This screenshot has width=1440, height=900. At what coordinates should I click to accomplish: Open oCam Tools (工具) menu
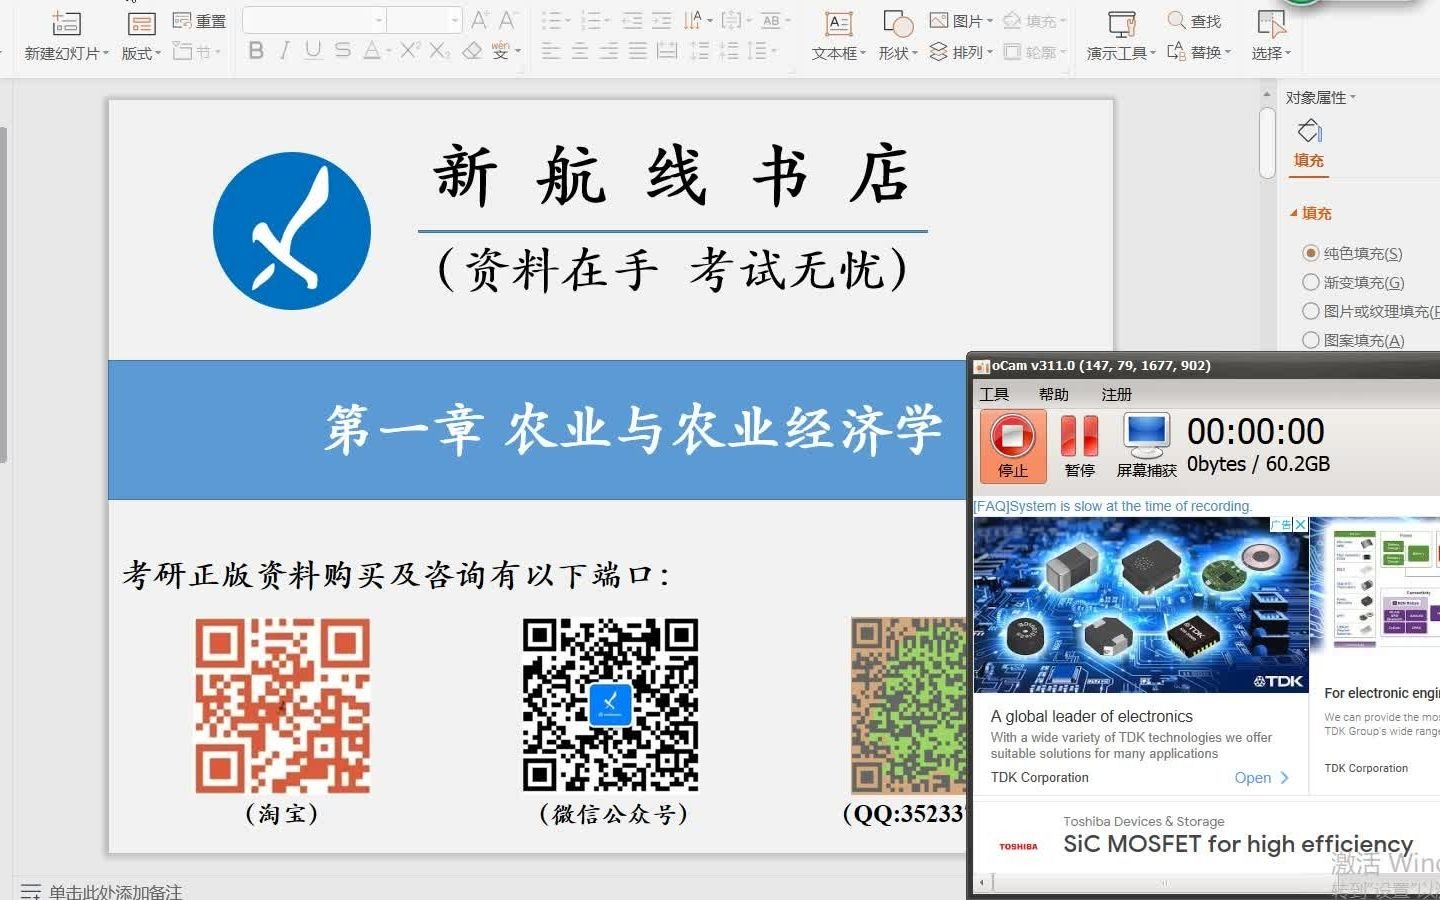(994, 394)
